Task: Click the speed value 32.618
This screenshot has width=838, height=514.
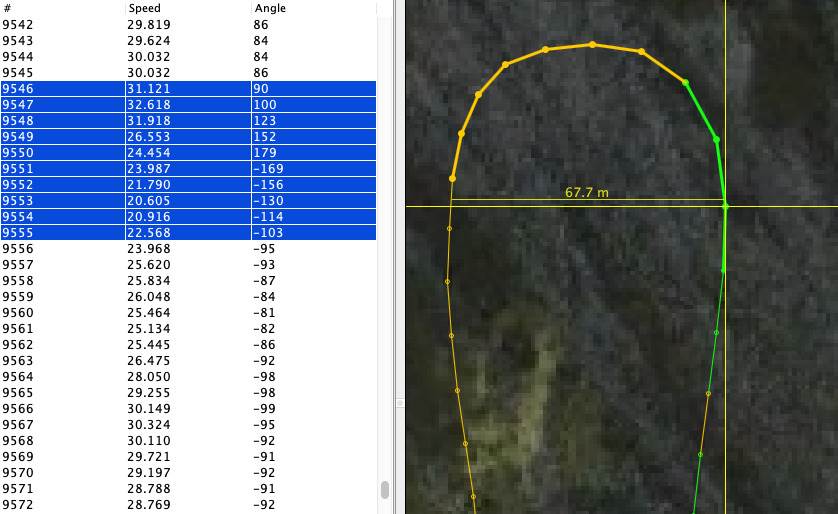Action: pos(149,105)
